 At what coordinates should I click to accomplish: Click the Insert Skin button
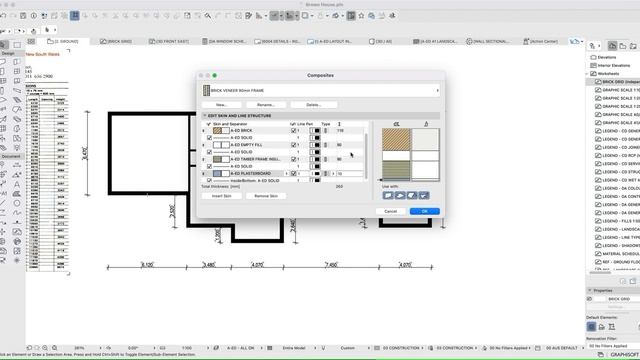pyautogui.click(x=222, y=196)
